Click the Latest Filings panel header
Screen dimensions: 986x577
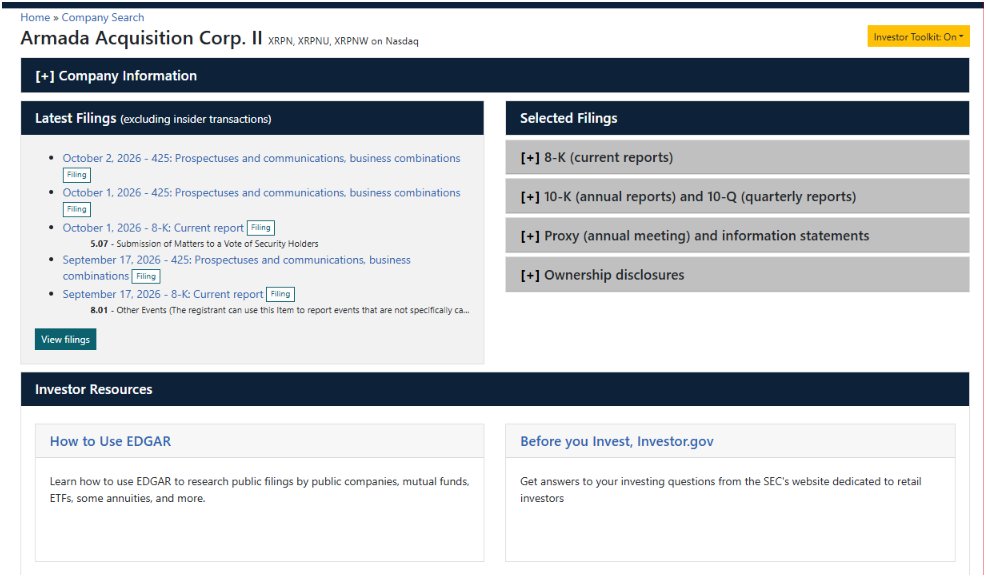[x=252, y=118]
